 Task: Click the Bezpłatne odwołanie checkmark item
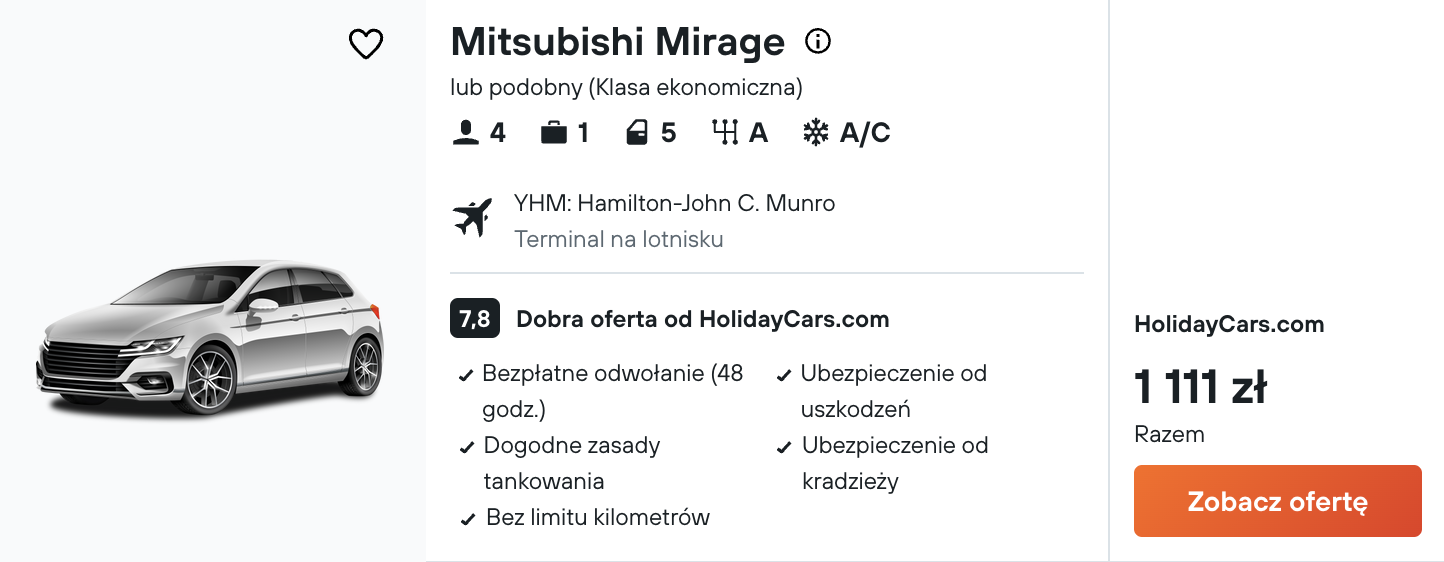tap(602, 391)
